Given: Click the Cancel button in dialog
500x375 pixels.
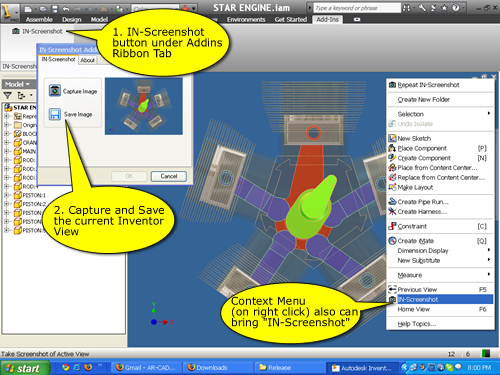Looking at the screenshot, I should click(169, 176).
